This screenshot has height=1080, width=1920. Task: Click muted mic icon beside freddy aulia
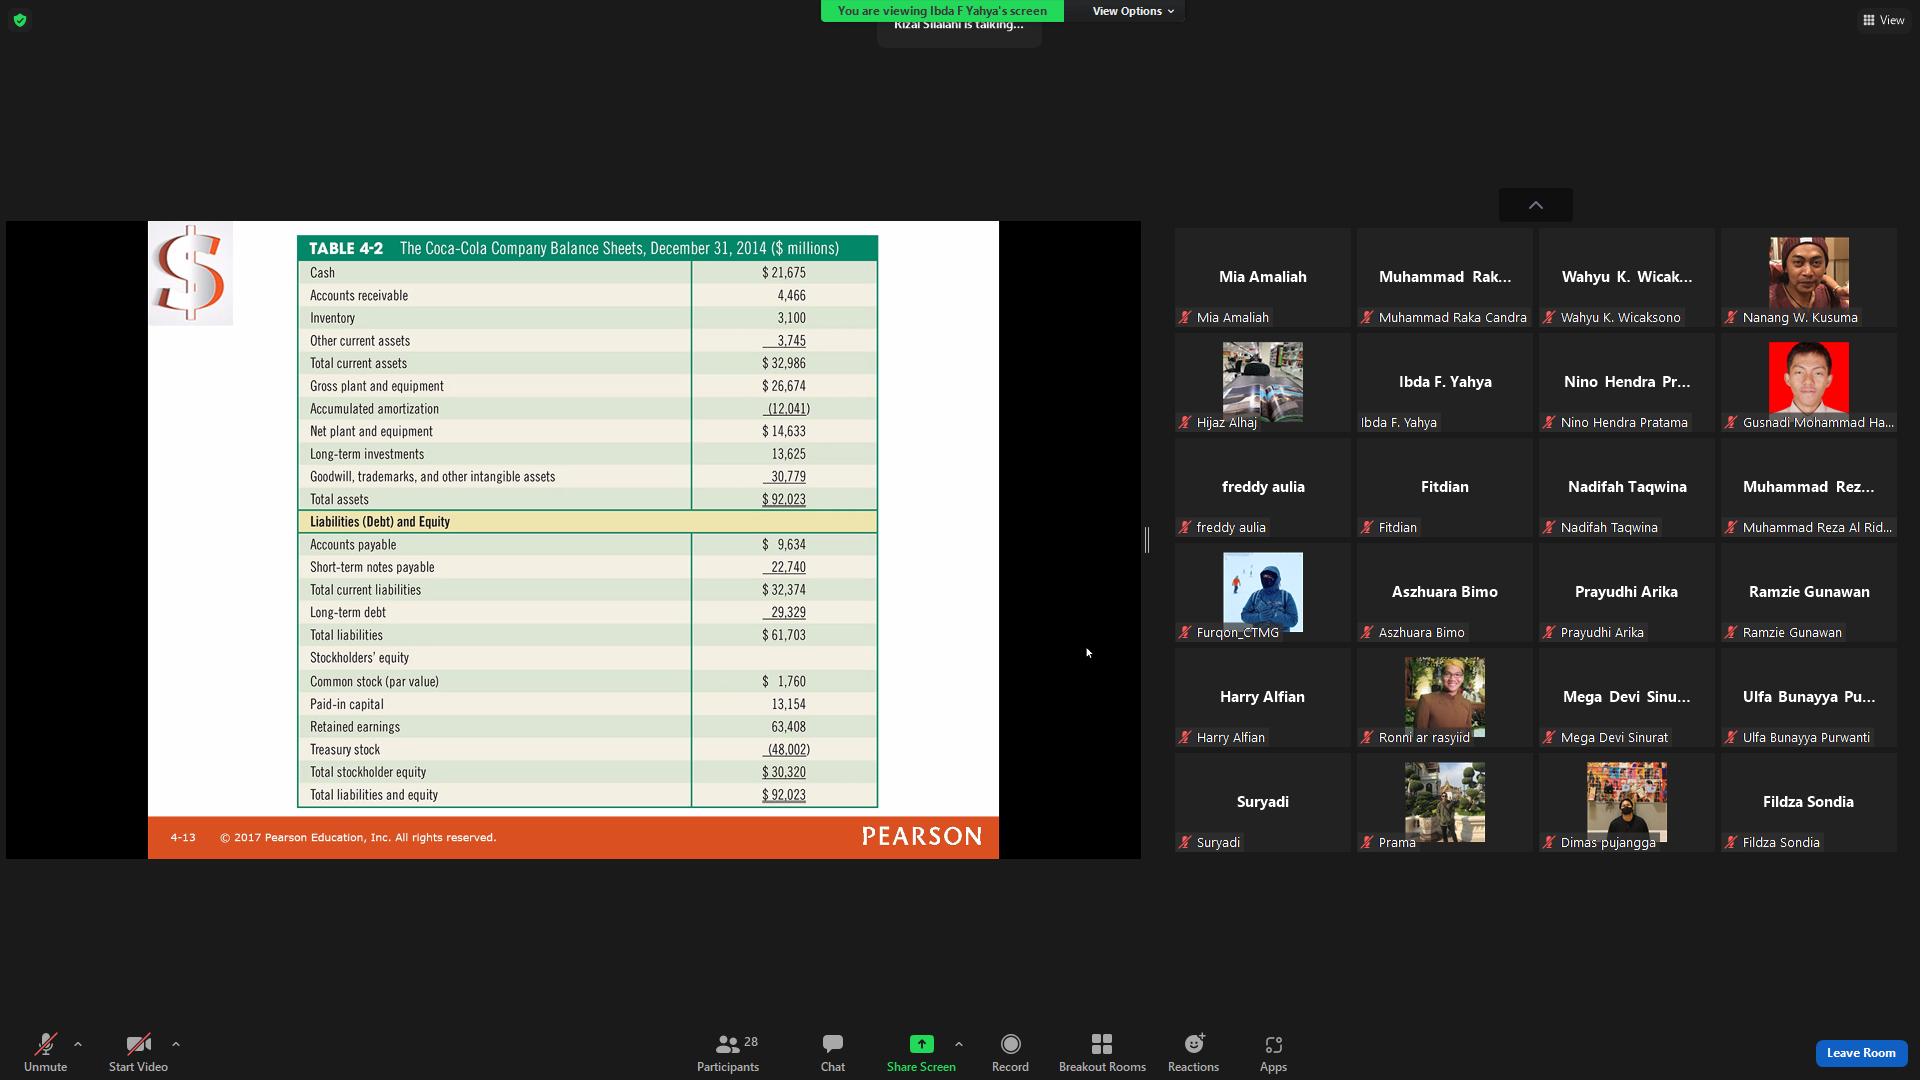1185,528
